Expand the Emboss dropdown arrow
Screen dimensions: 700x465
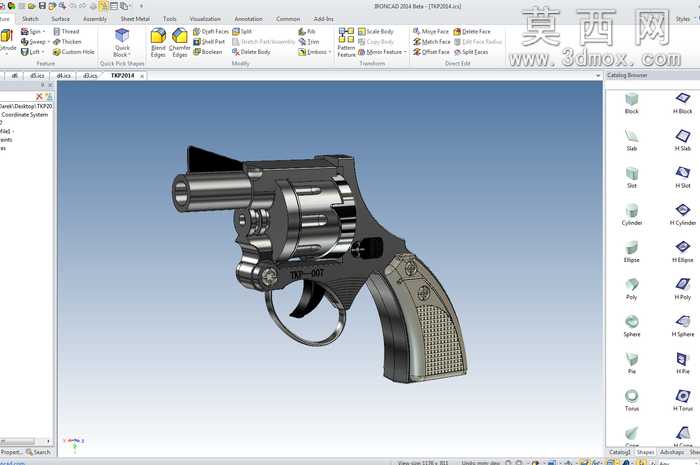click(x=330, y=52)
